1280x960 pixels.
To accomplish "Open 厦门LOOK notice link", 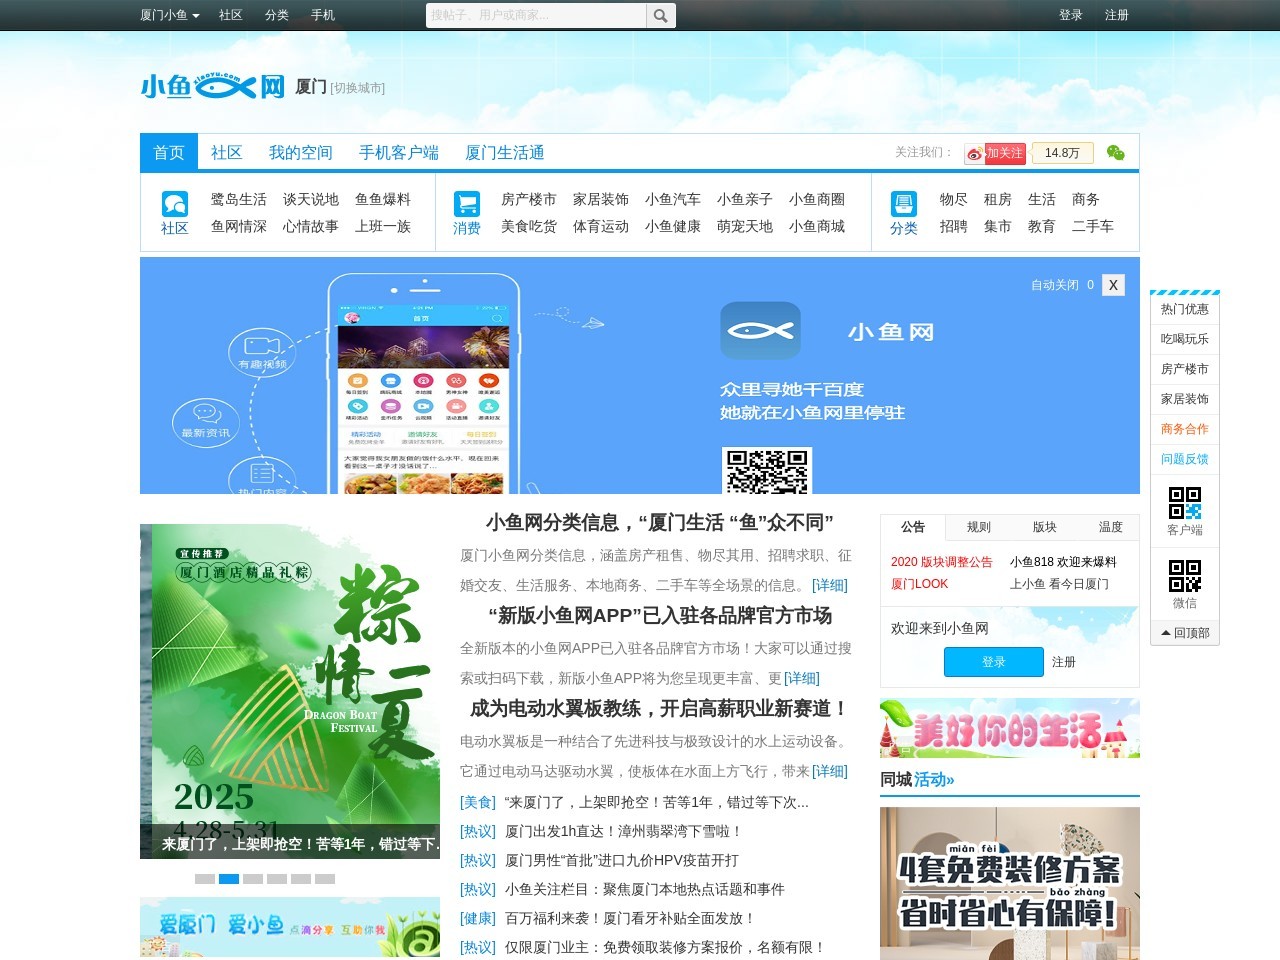I will tap(920, 584).
